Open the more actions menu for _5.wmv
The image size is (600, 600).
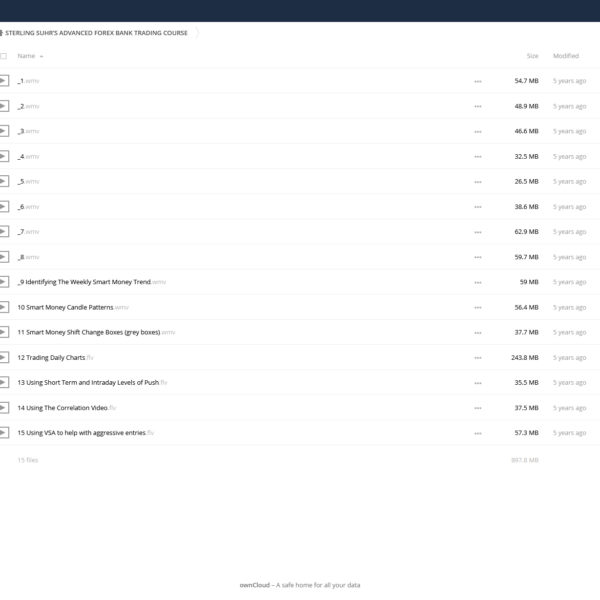coord(478,182)
